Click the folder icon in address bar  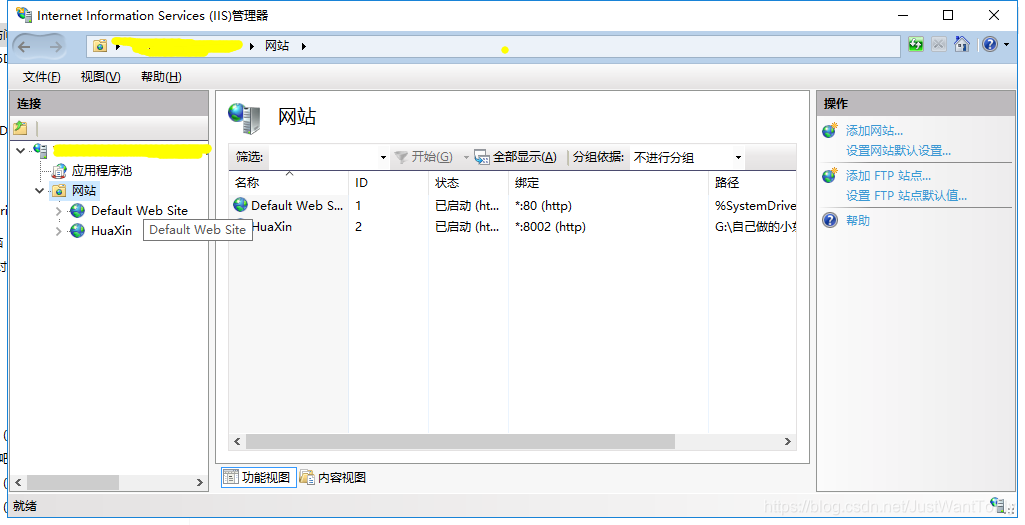[x=99, y=46]
